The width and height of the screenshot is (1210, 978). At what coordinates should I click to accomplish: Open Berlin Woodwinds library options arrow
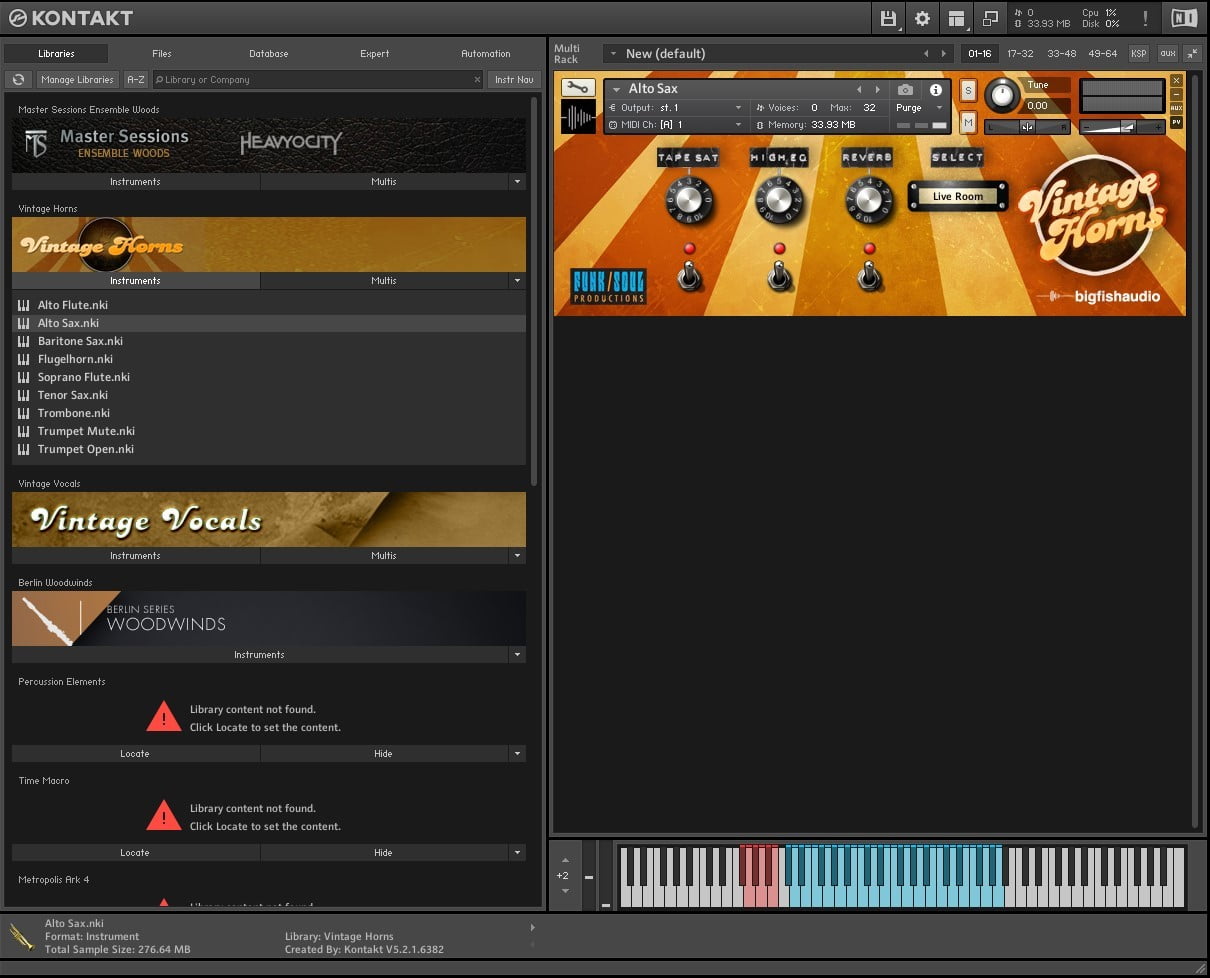tap(517, 655)
